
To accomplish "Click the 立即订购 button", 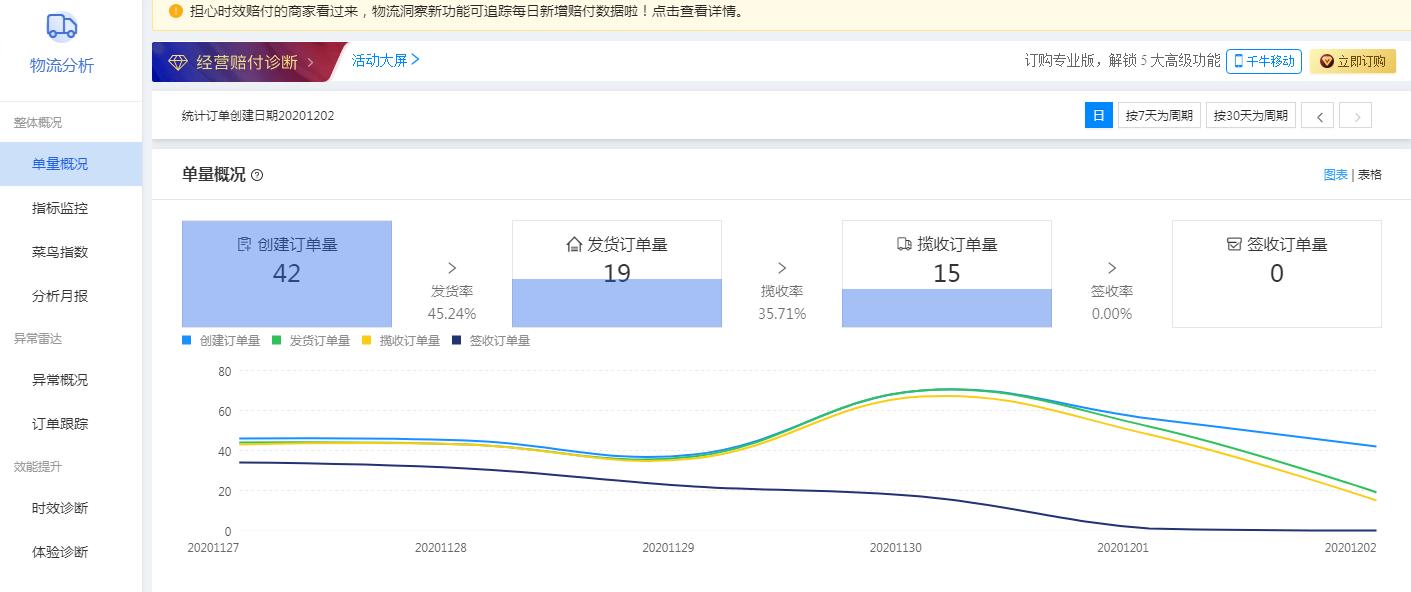I will click(1353, 60).
